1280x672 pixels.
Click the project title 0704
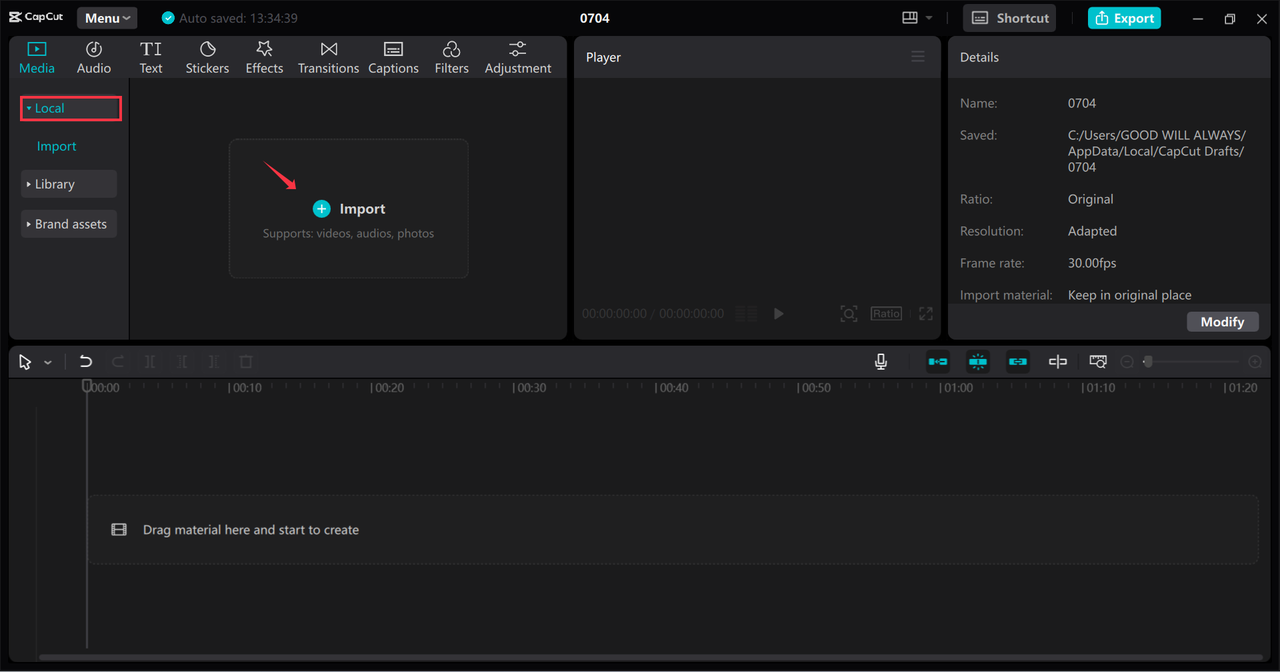click(x=595, y=18)
